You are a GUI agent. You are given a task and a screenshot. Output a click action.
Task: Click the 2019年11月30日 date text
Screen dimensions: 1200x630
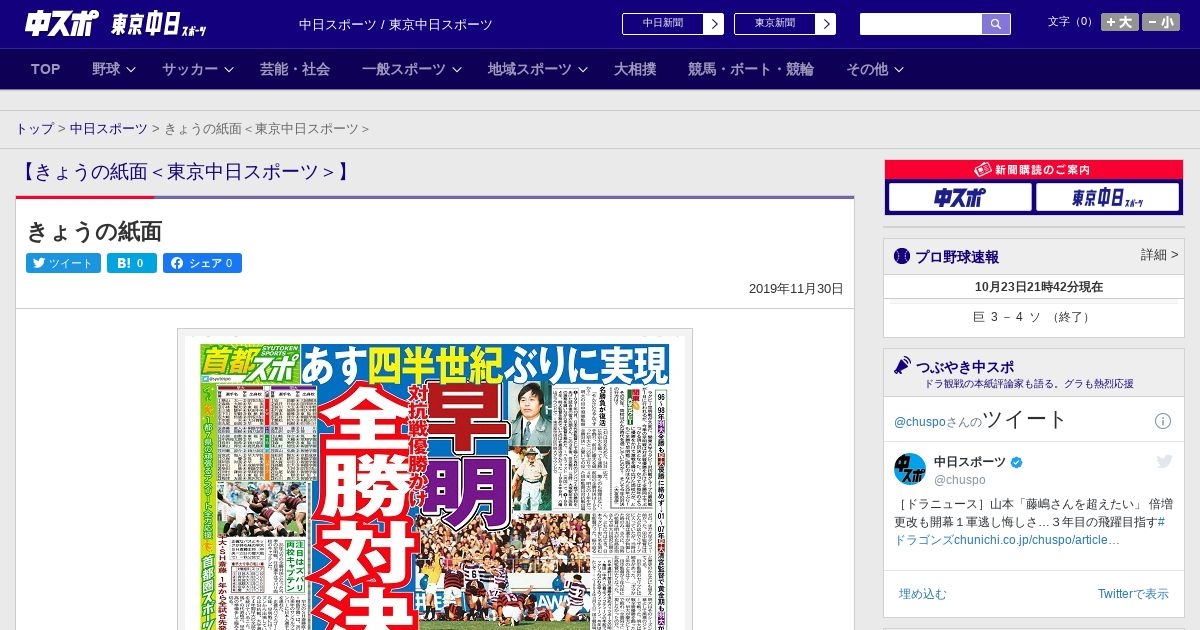pos(796,289)
